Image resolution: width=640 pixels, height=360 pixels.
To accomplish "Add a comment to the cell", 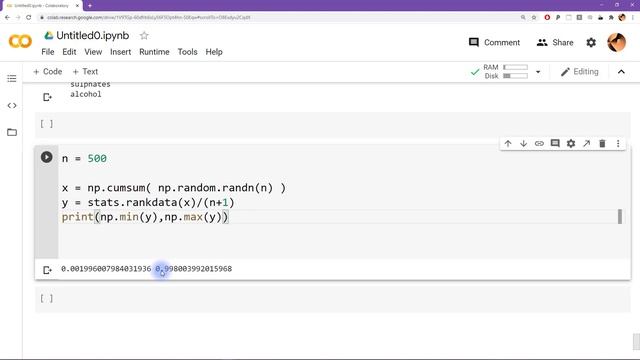I will [555, 143].
